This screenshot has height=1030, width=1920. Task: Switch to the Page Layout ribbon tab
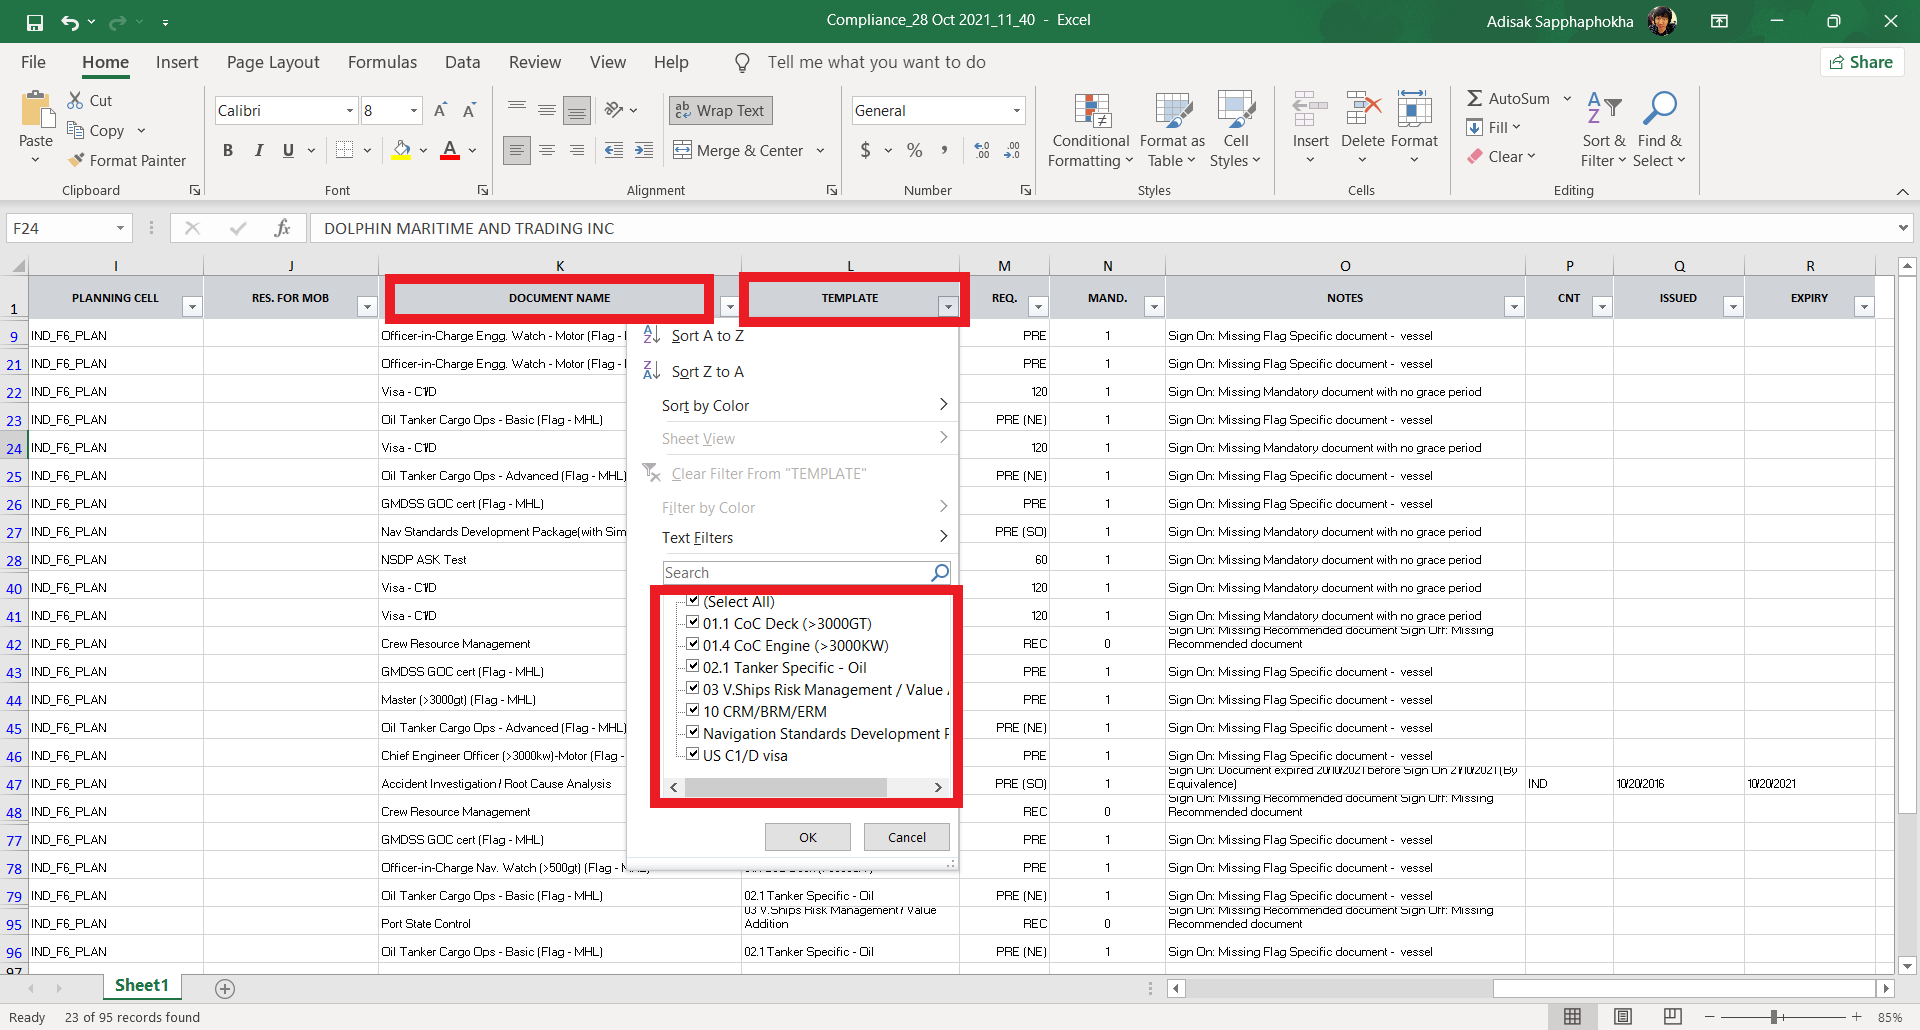(x=273, y=62)
